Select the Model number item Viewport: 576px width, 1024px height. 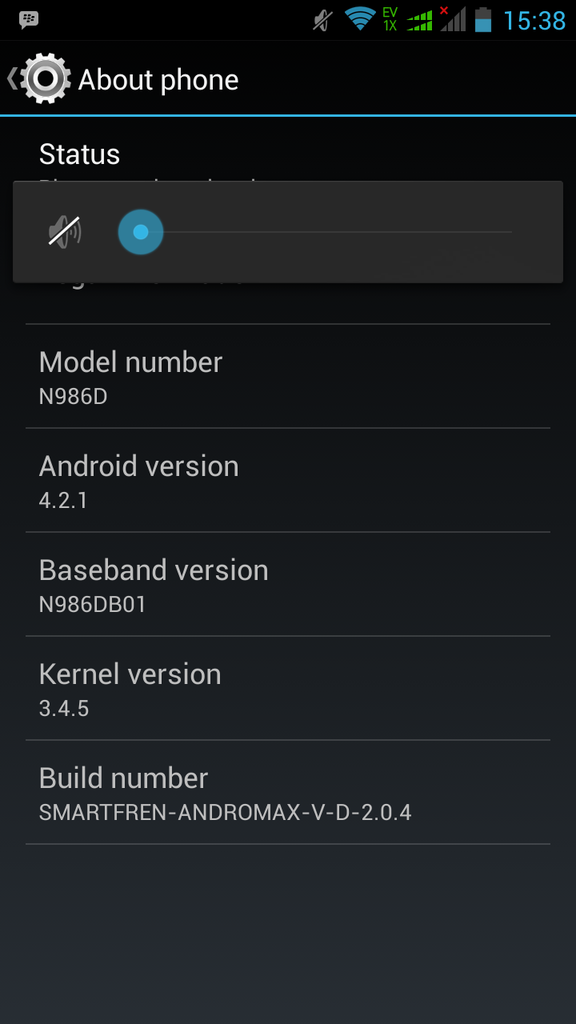[288, 376]
